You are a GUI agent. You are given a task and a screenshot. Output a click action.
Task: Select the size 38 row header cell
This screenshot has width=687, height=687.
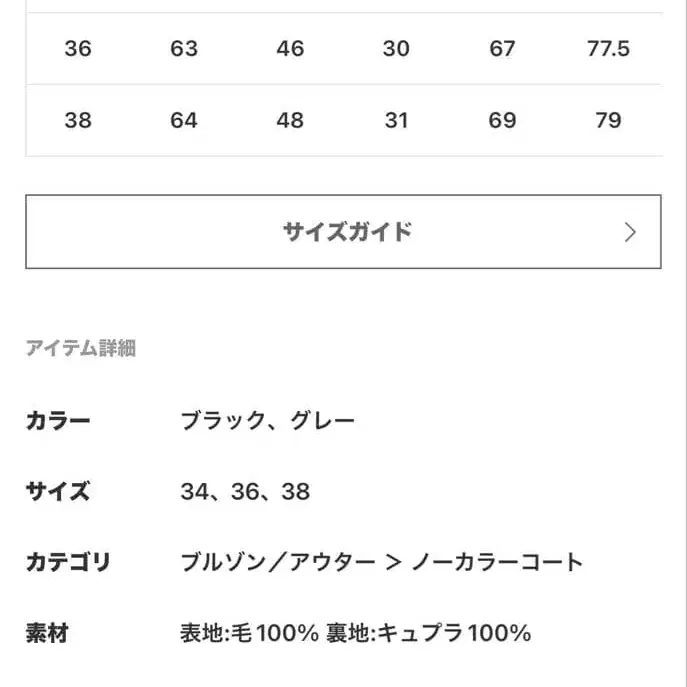click(78, 120)
